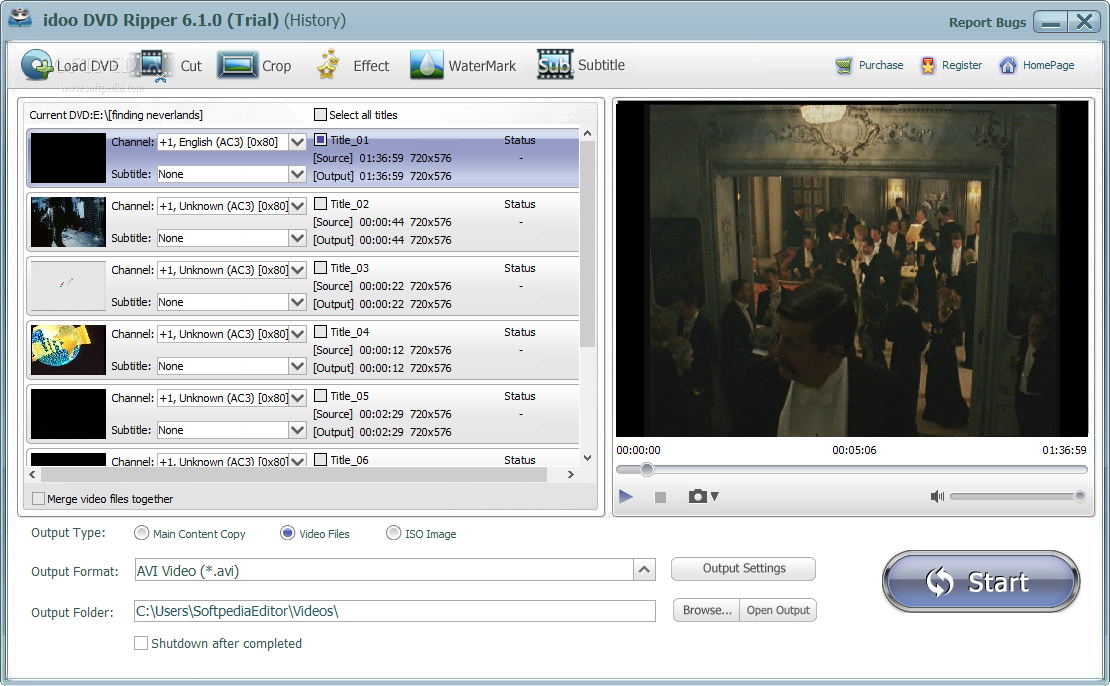Expand Title_02 audio Channel dropdown

pyautogui.click(x=297, y=206)
